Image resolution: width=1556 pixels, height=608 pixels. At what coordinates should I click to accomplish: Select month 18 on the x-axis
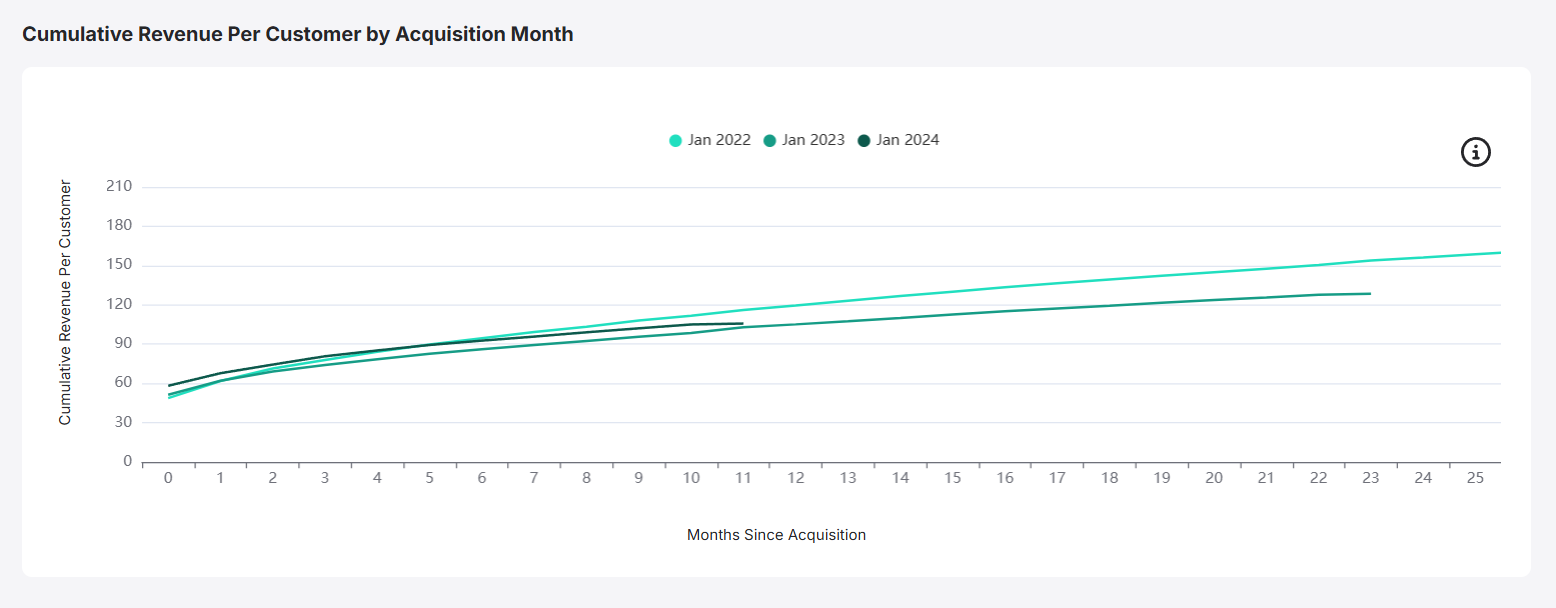click(1109, 479)
